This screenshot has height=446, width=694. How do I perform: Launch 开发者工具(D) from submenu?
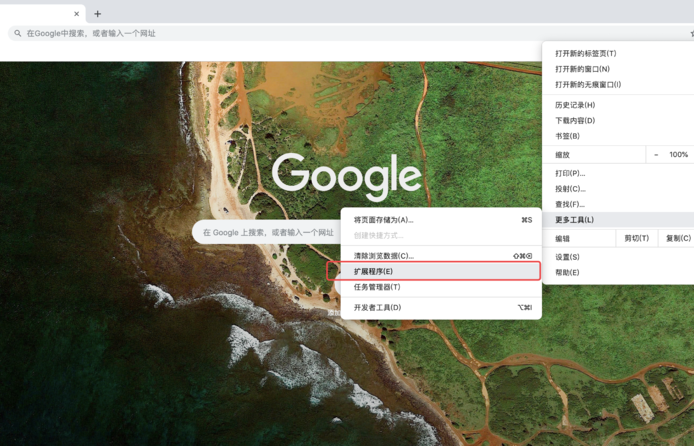pyautogui.click(x=378, y=308)
